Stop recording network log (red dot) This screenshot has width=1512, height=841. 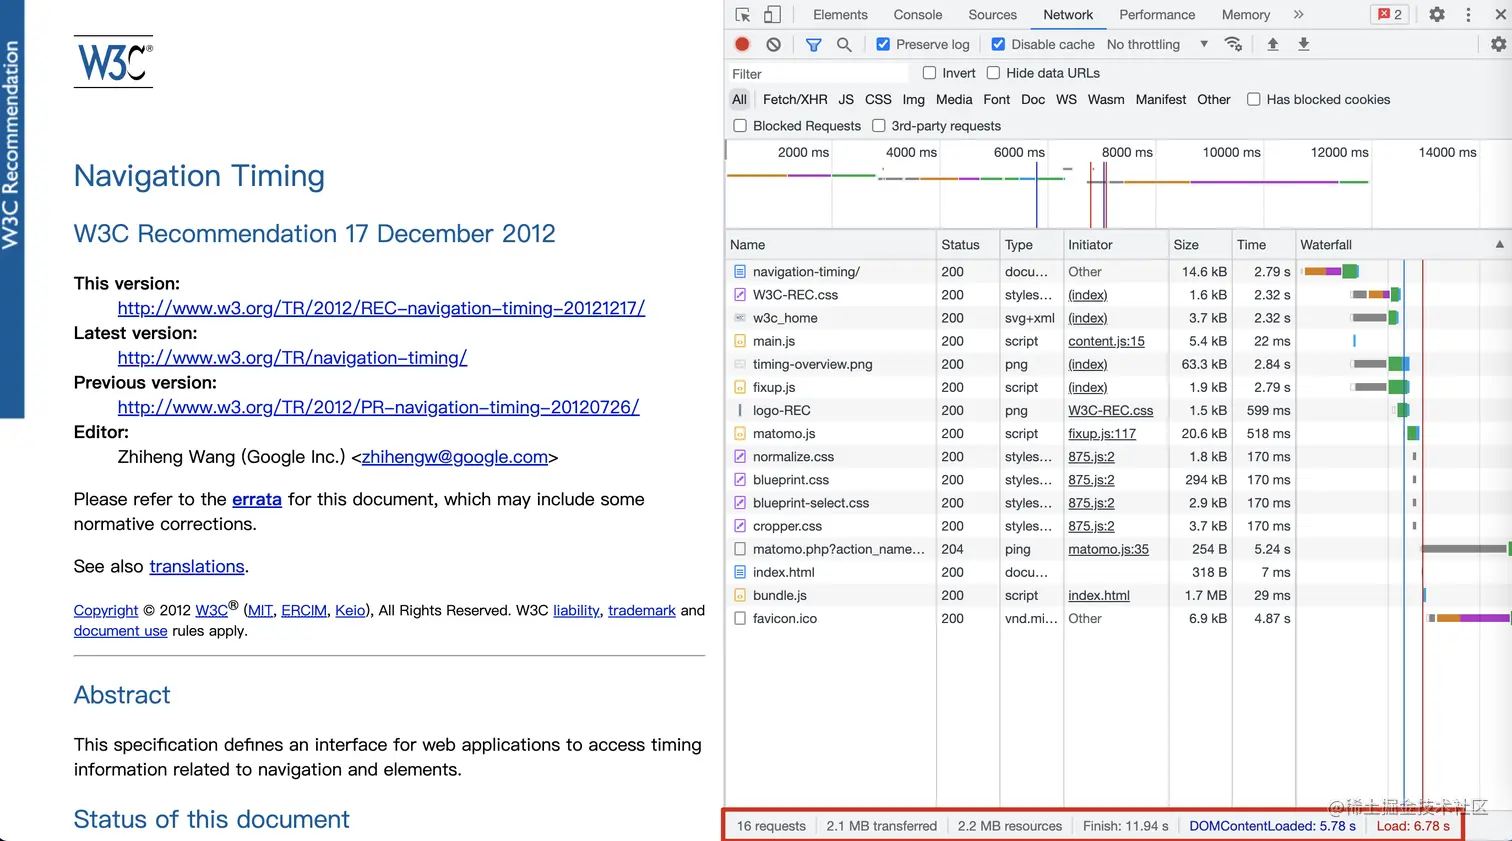click(742, 44)
